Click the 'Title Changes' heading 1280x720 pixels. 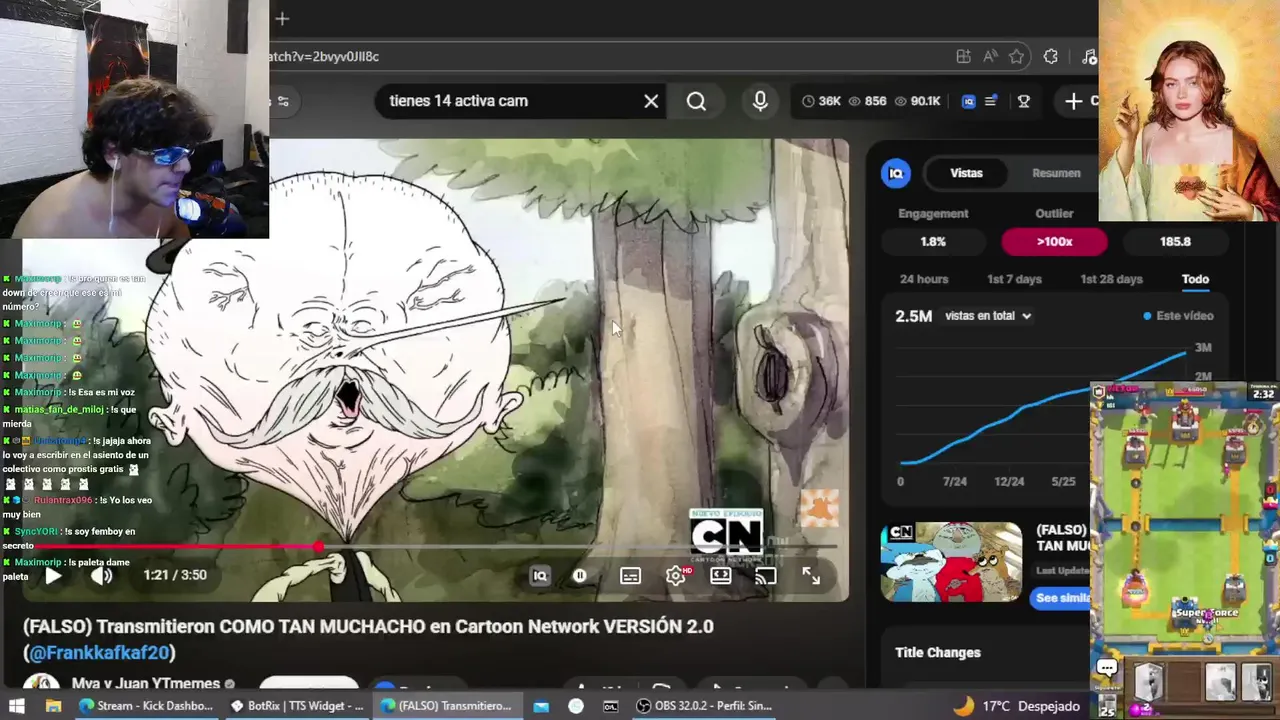point(938,652)
